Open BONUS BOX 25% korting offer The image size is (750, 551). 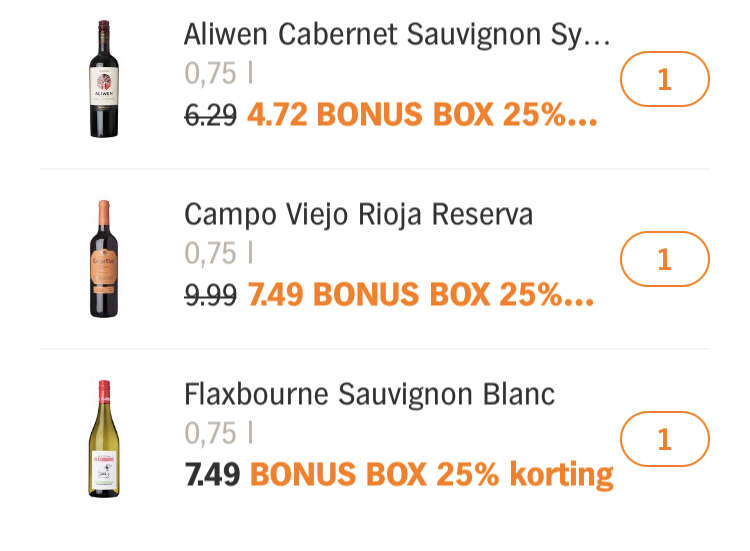[432, 474]
